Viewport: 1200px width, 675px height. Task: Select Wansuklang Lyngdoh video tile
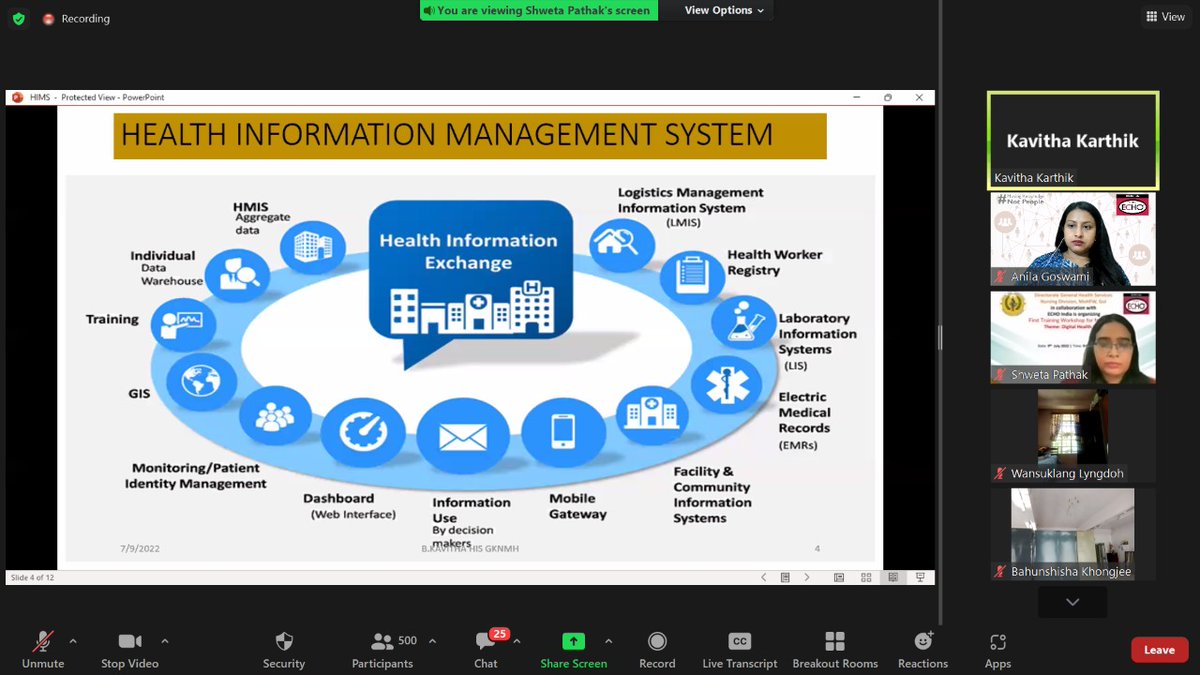click(x=1073, y=435)
